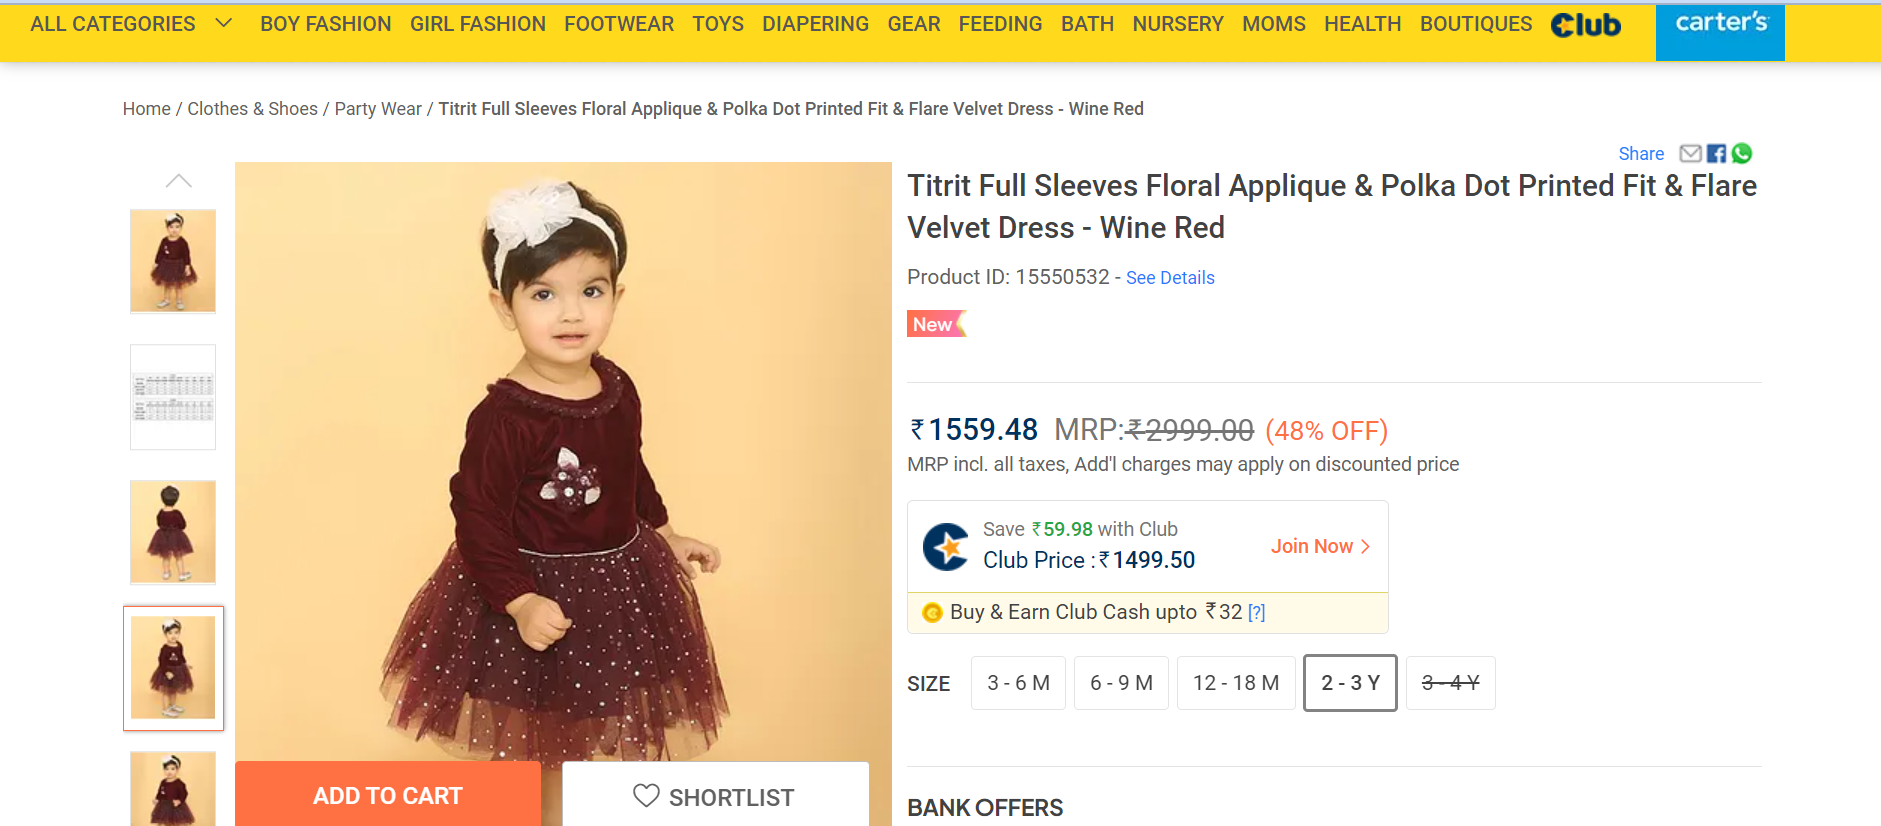This screenshot has width=1881, height=826.
Task: Open See Details for product ID
Action: pyautogui.click(x=1170, y=278)
